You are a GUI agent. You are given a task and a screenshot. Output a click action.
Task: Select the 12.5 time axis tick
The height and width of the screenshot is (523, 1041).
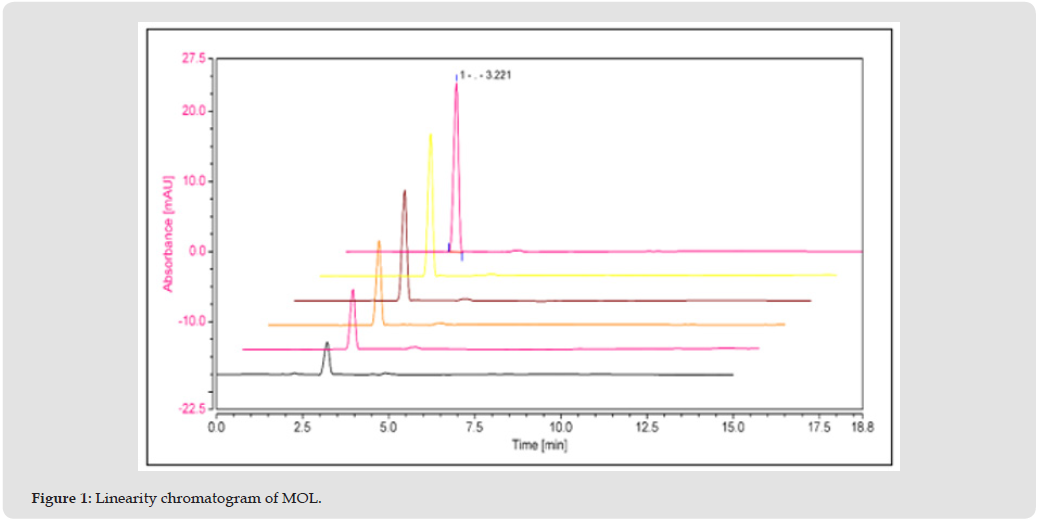point(647,427)
